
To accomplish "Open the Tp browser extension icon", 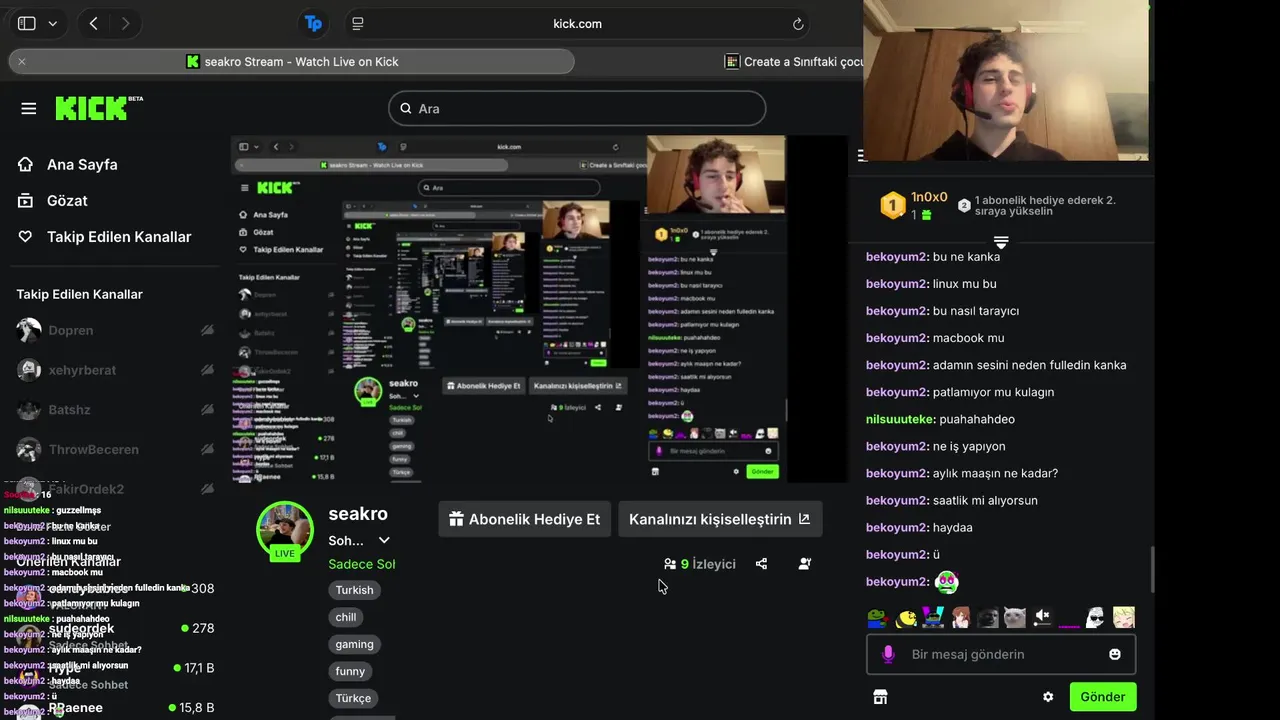I will click(314, 23).
